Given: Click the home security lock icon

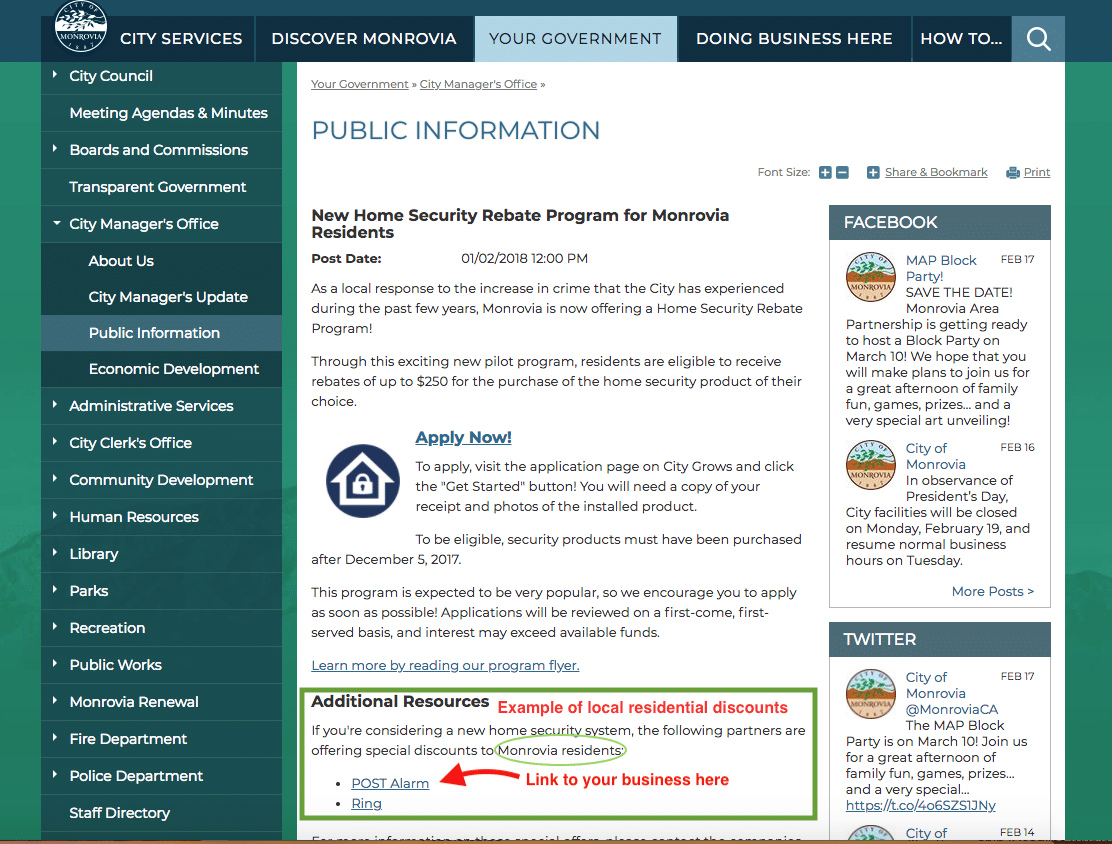Looking at the screenshot, I should (362, 481).
